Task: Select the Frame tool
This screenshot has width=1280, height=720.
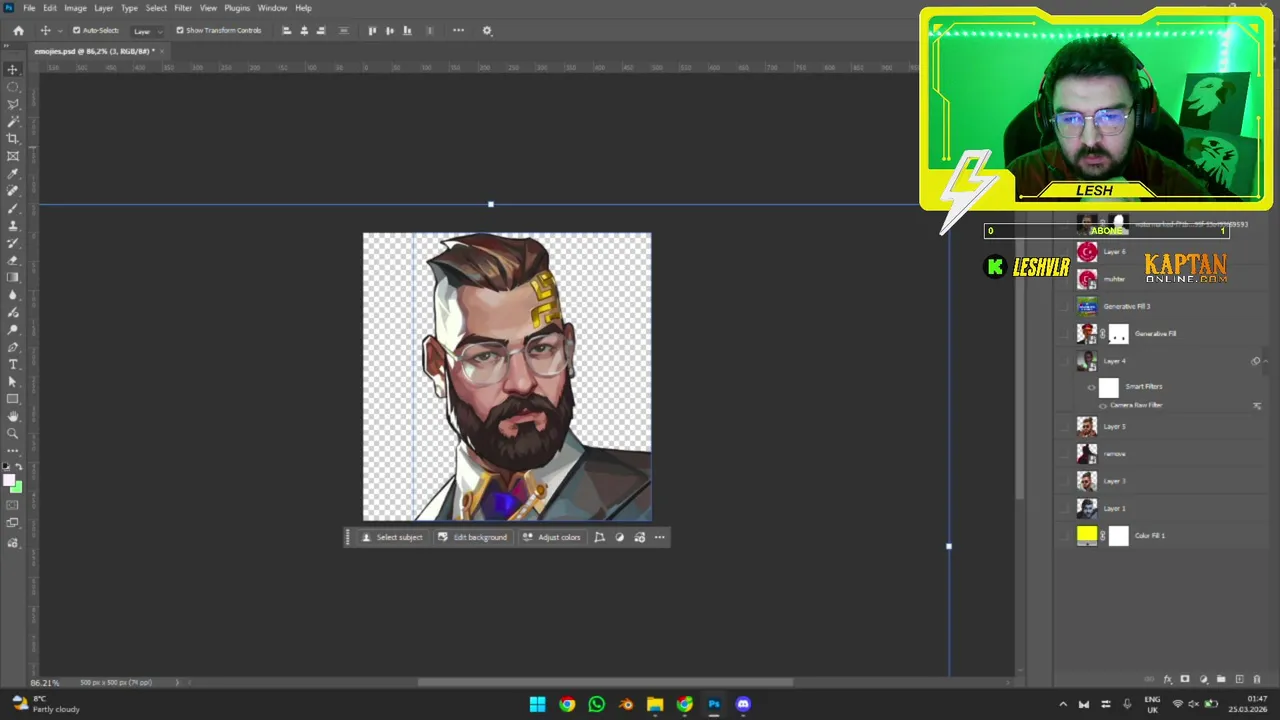Action: 13,156
